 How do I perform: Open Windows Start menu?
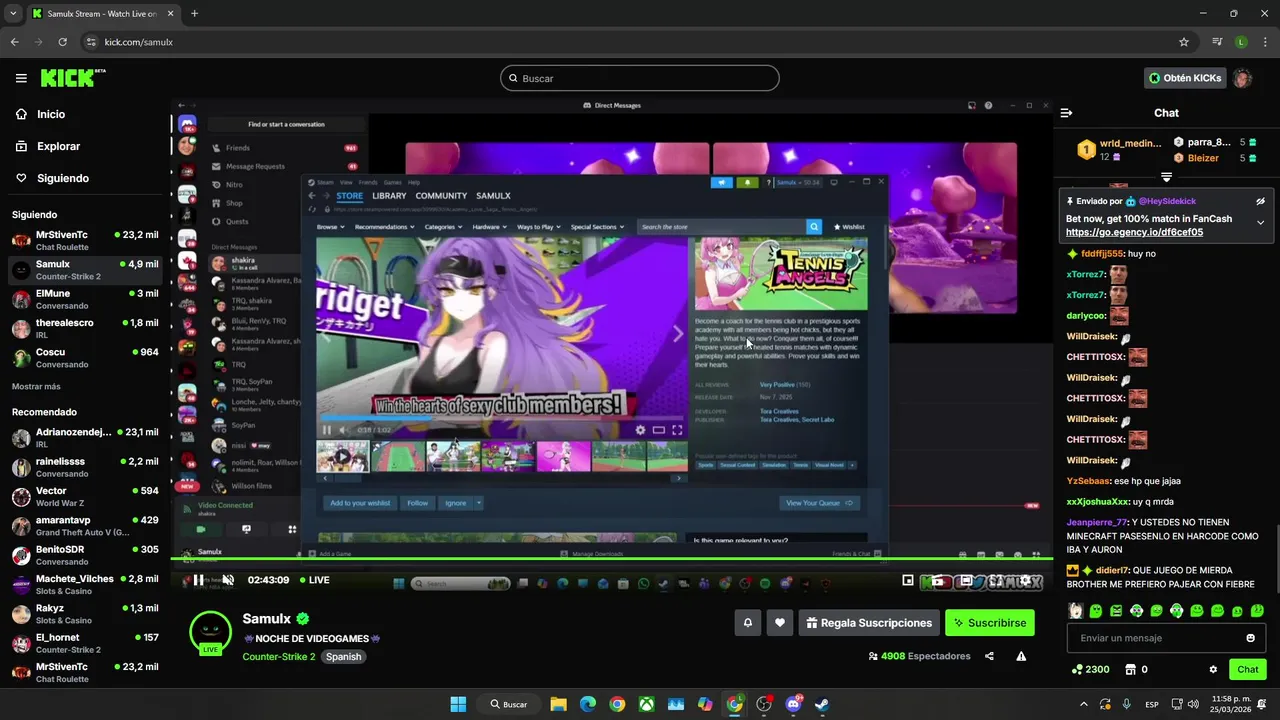click(458, 704)
